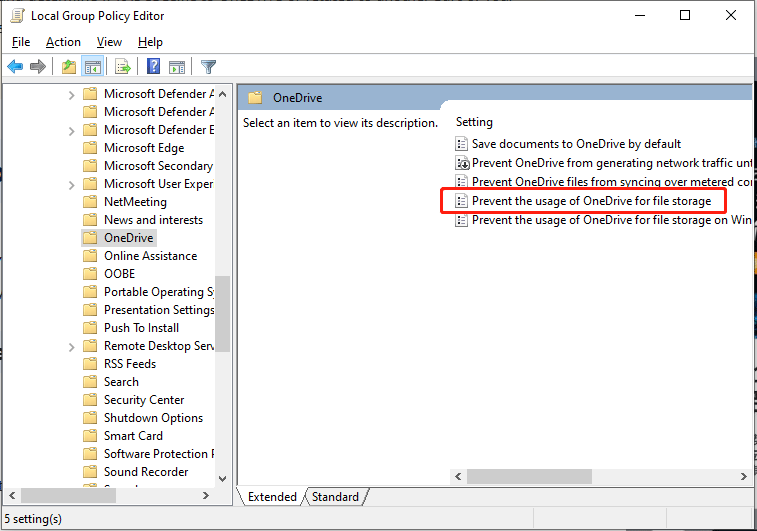Viewport: 757px width, 531px height.
Task: Click the OneDrive folder icon in the tree
Action: (x=90, y=238)
